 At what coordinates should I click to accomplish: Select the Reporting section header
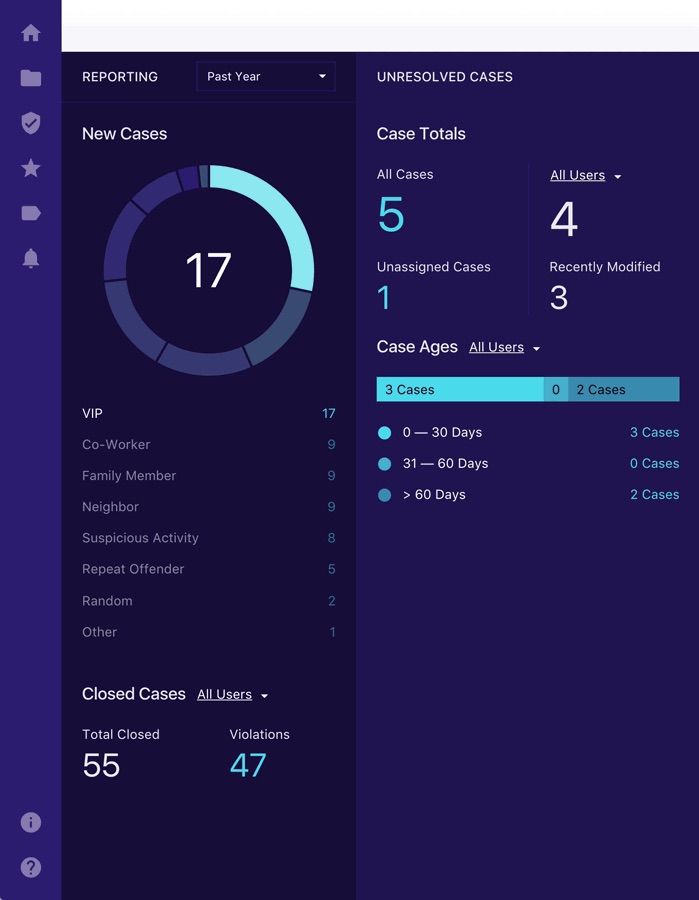coord(120,77)
